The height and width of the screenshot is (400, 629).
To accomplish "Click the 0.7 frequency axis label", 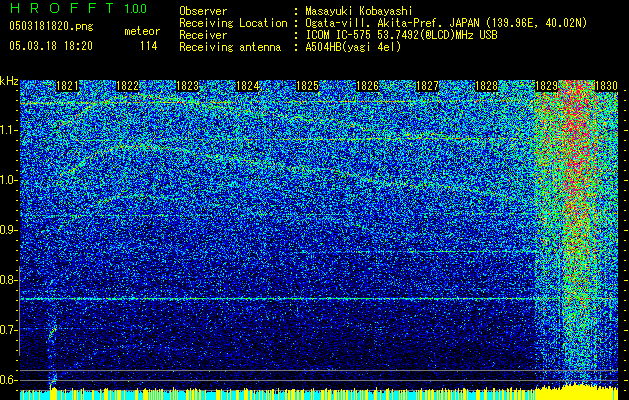I will pos(9,330).
